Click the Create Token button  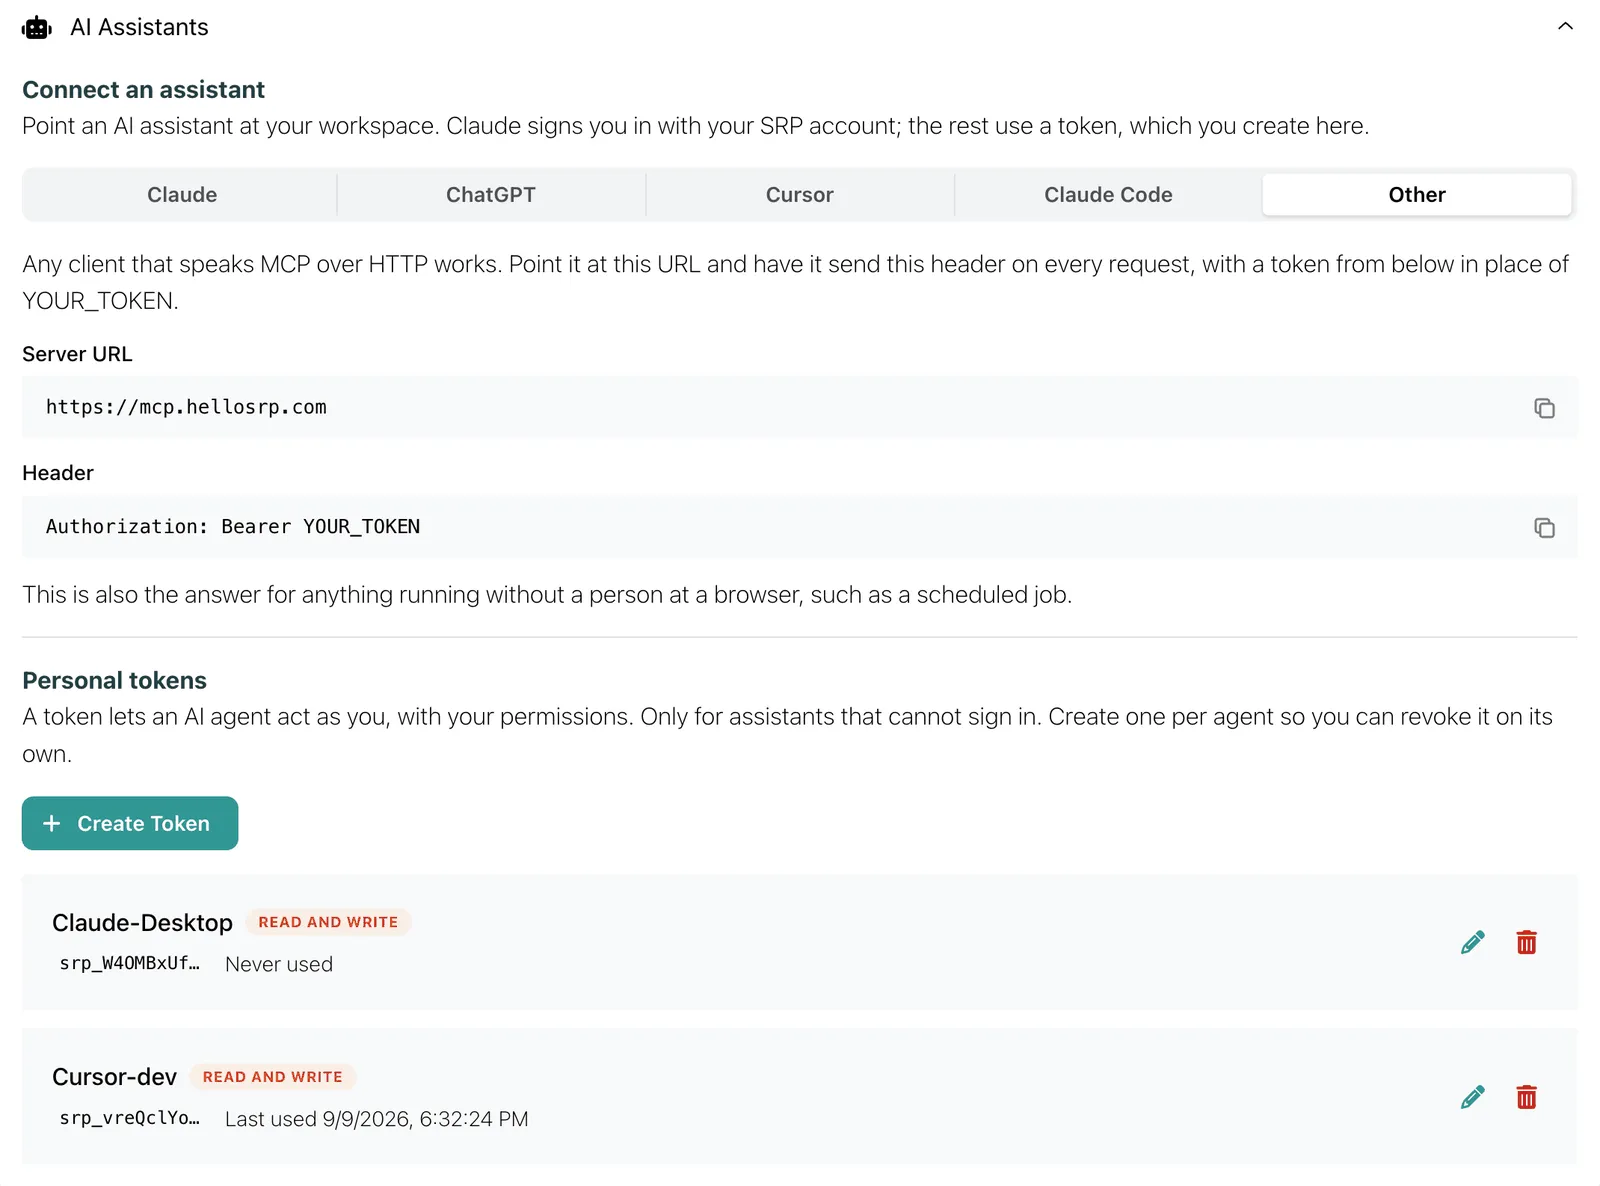130,824
